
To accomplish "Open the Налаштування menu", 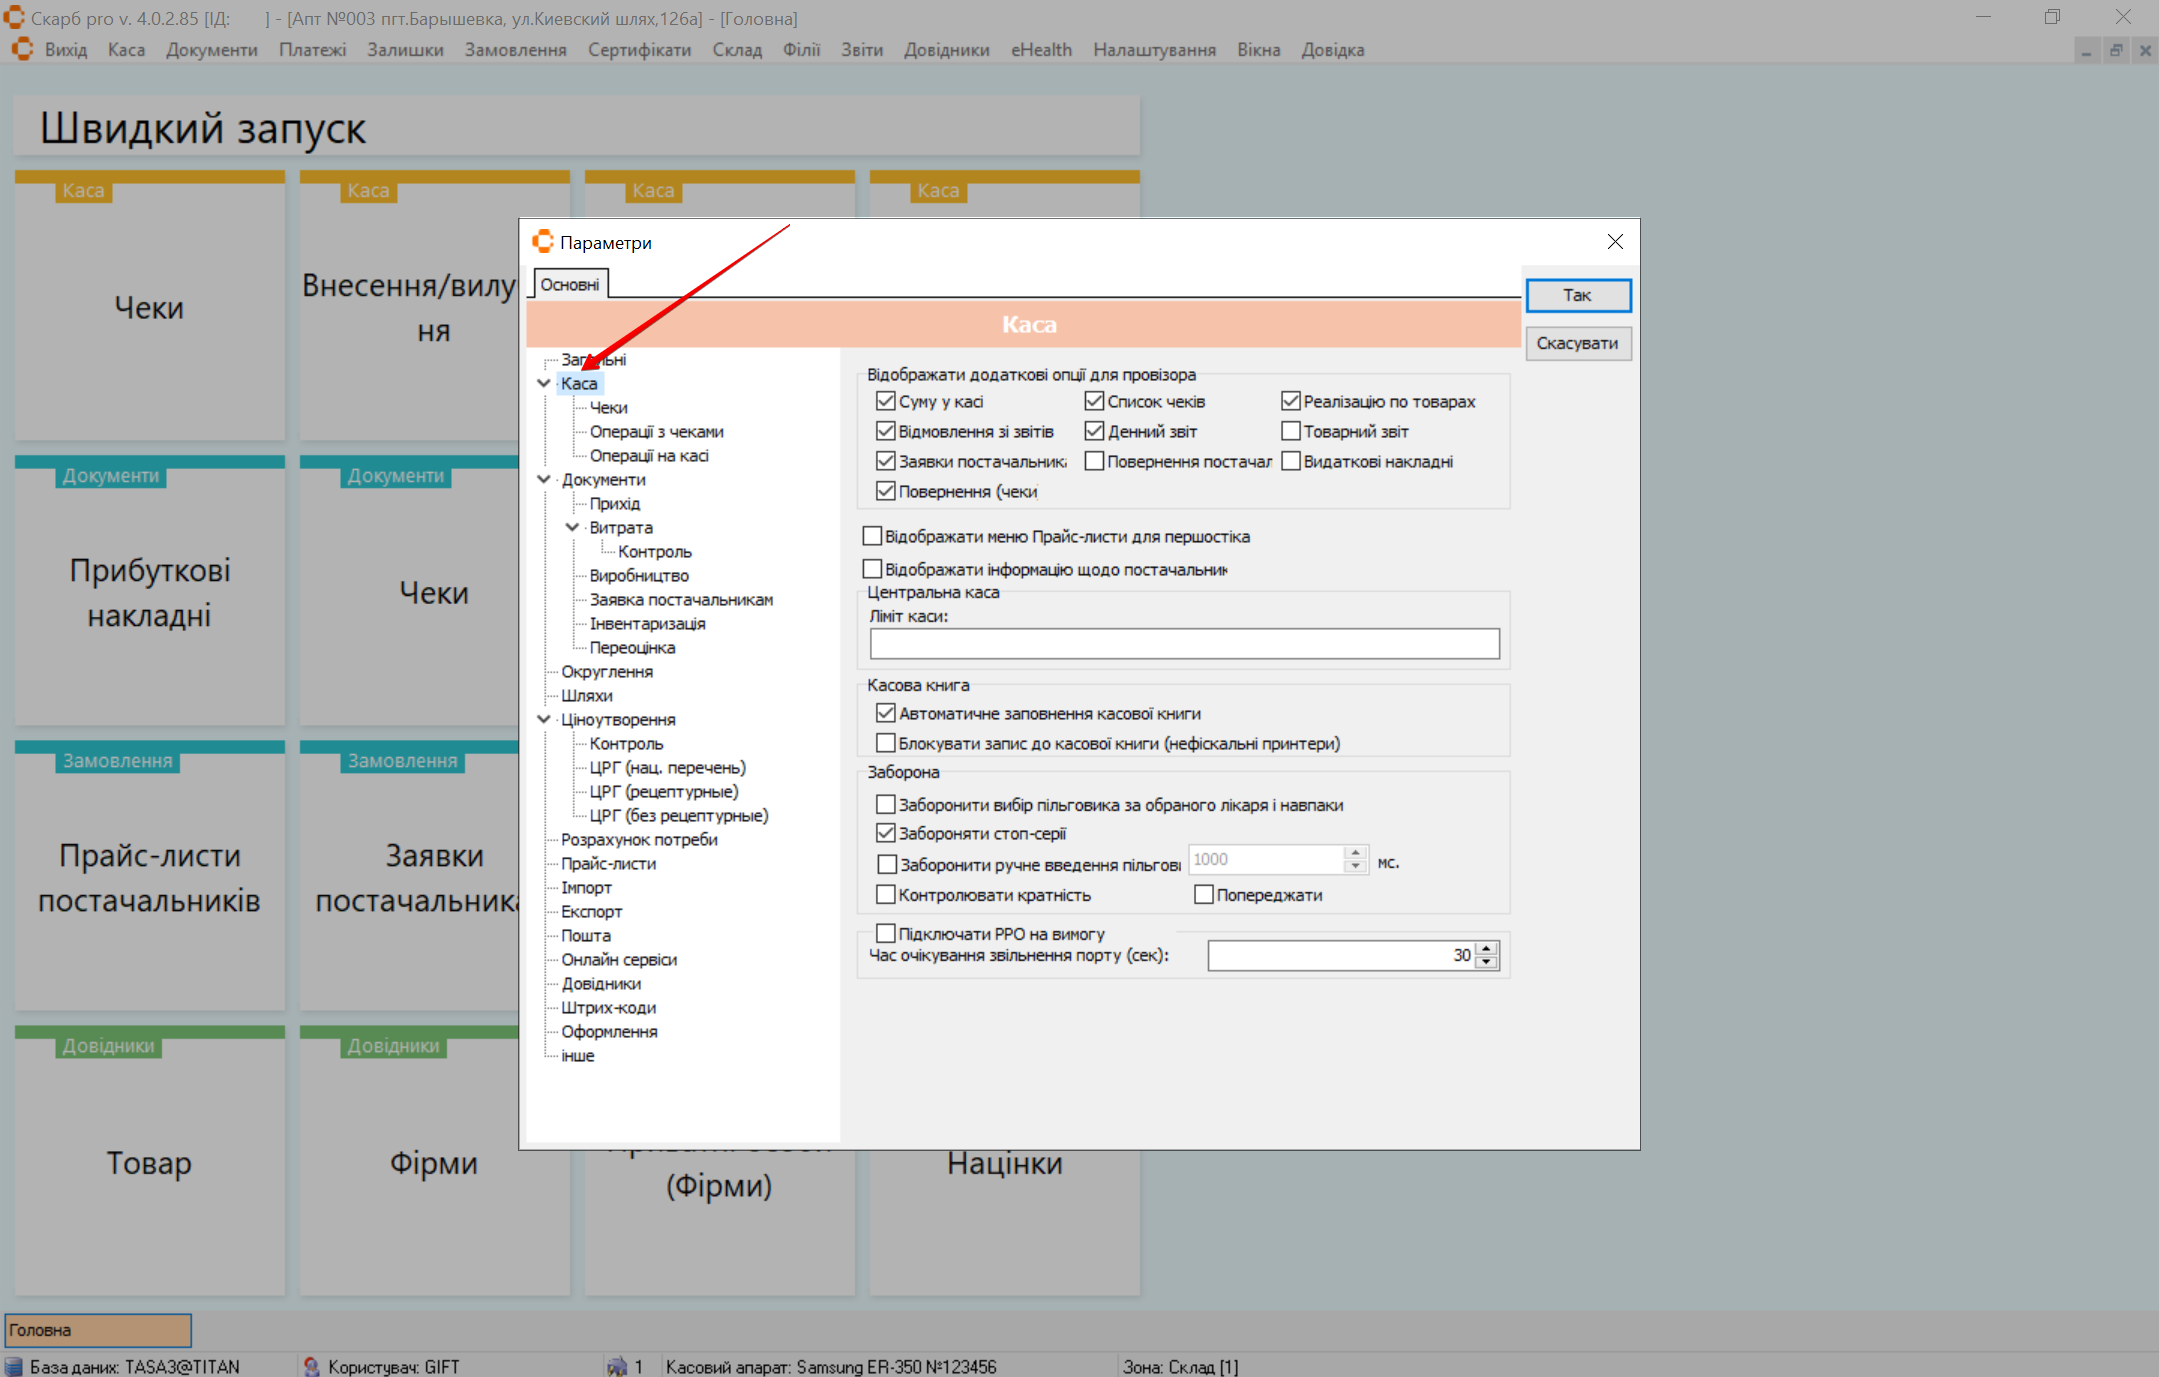I will [1154, 50].
